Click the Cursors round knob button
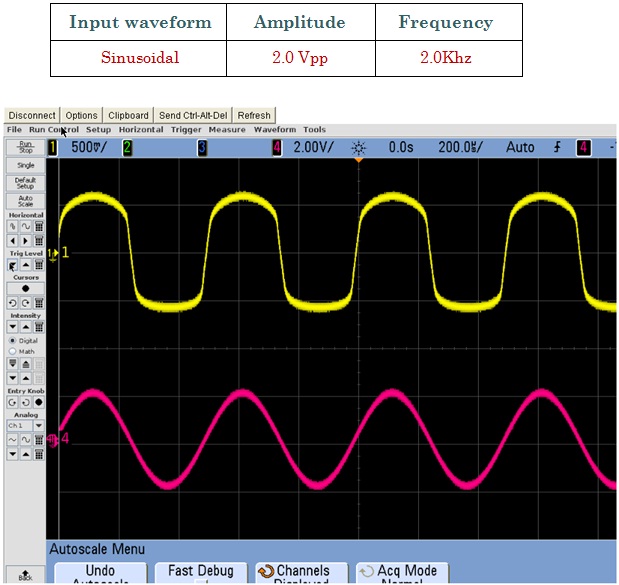Viewport: 619px width, 585px height. tap(26, 289)
